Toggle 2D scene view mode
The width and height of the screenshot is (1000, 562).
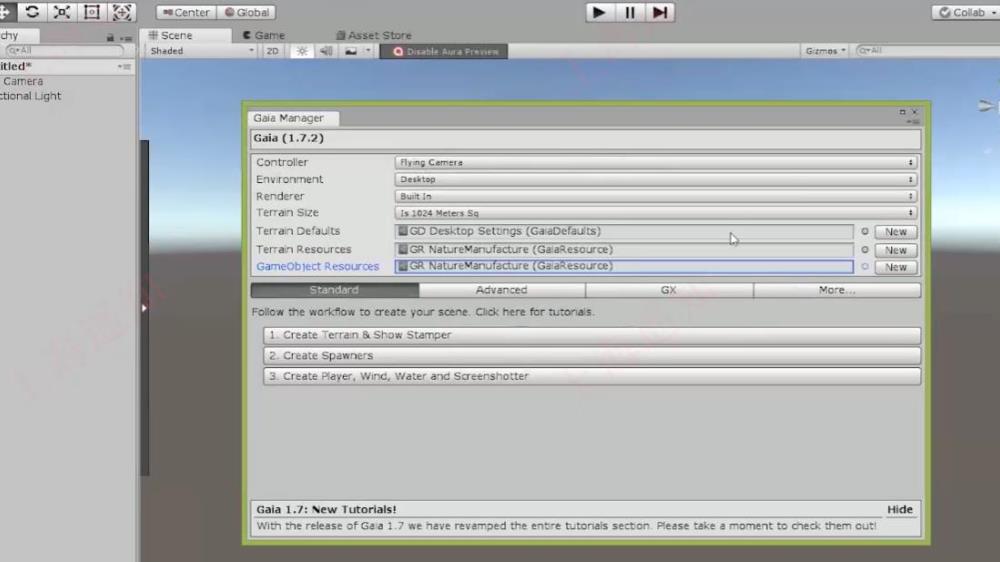pyautogui.click(x=272, y=51)
